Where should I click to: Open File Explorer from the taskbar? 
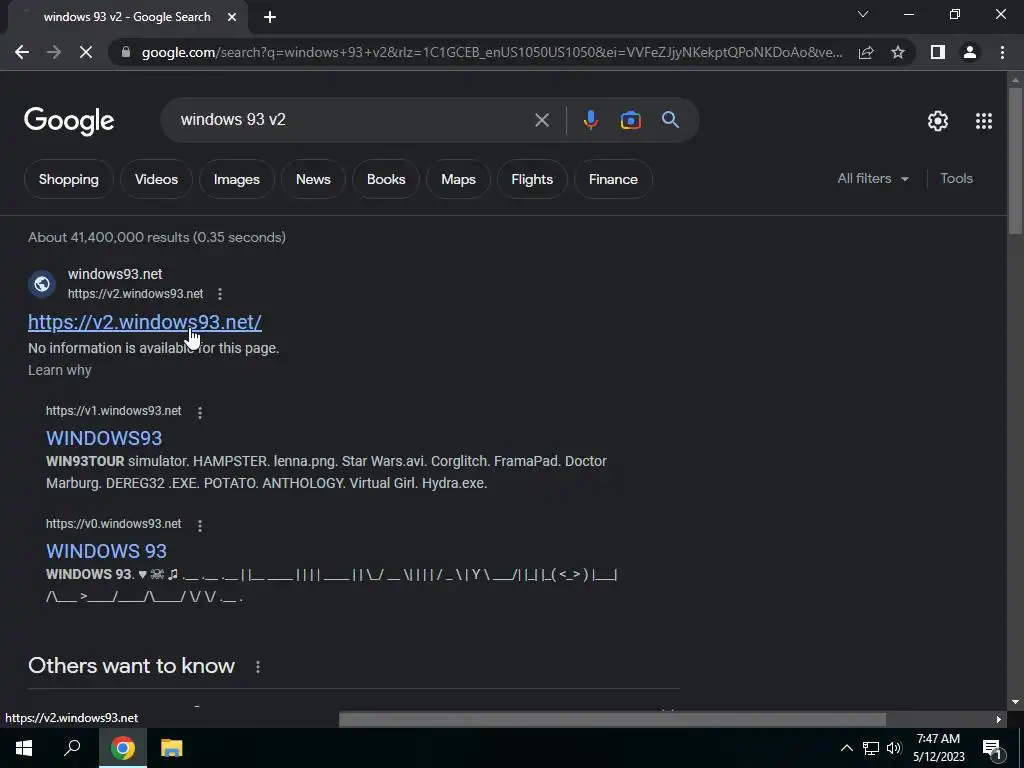coord(172,748)
